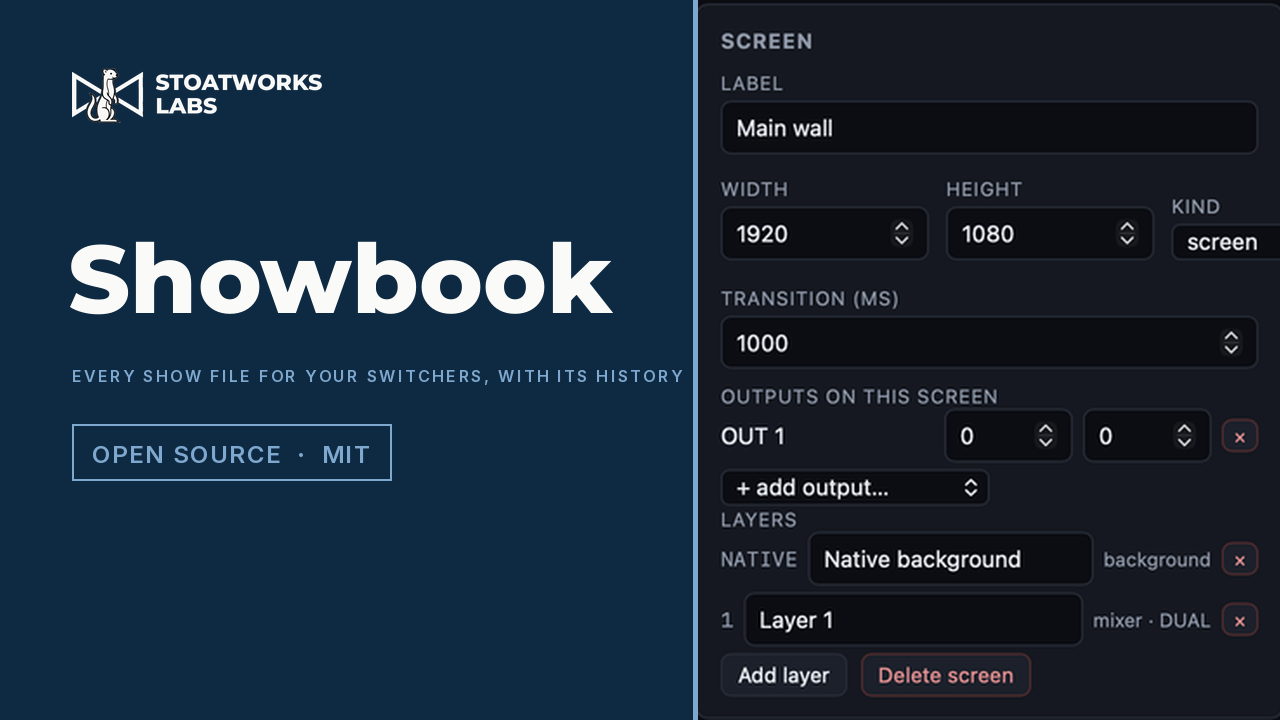This screenshot has width=1280, height=720.
Task: Remove the Native background layer with x
Action: 1240,560
